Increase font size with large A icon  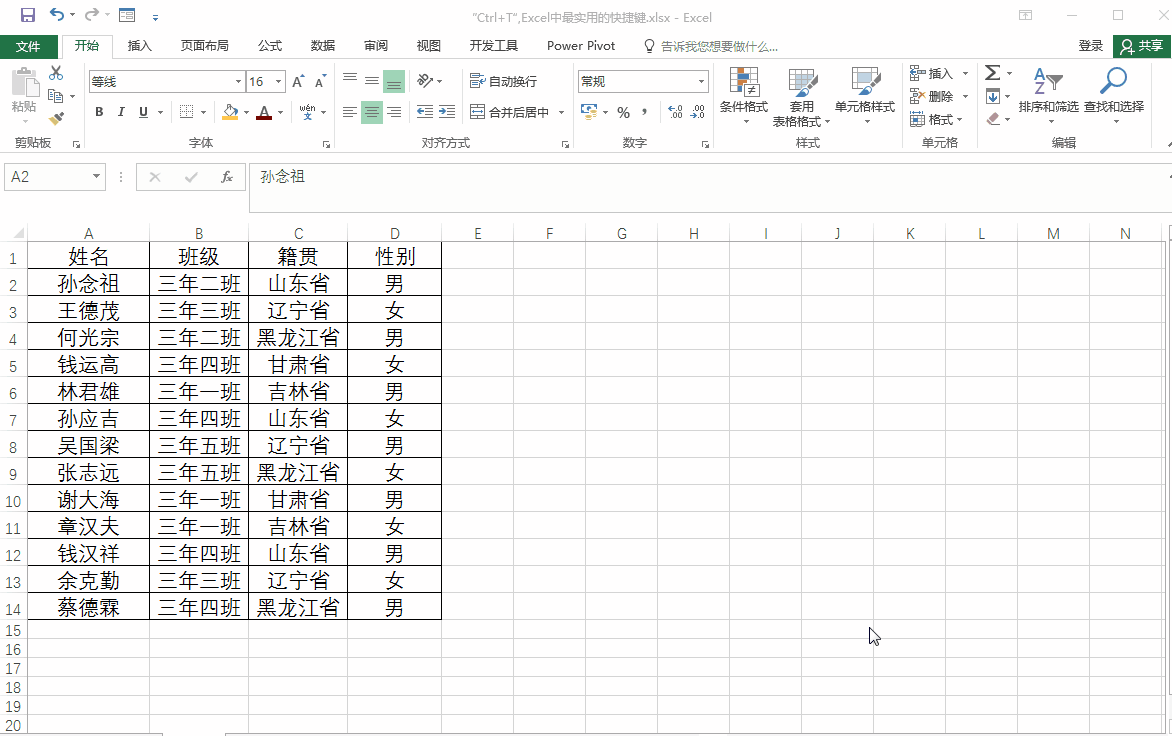(298, 81)
